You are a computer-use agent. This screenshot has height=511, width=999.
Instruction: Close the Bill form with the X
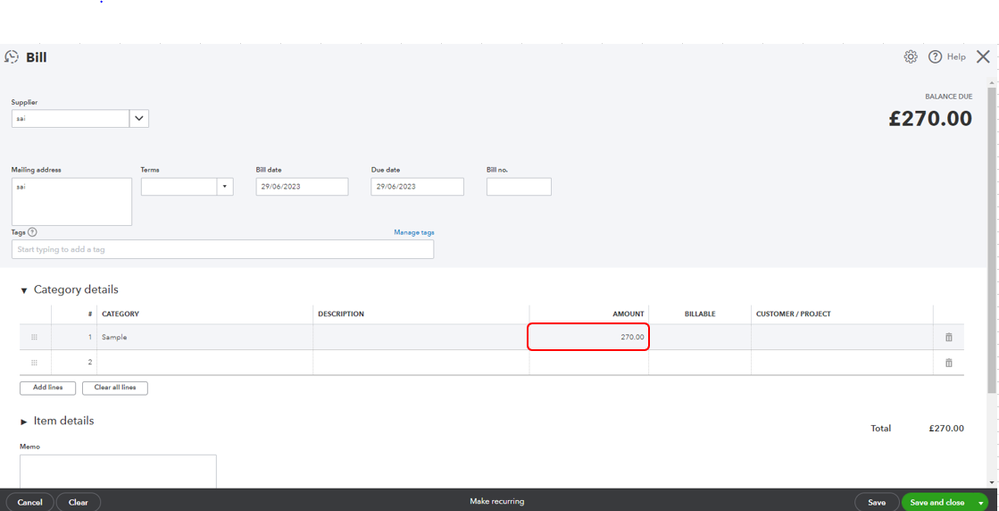tap(983, 57)
